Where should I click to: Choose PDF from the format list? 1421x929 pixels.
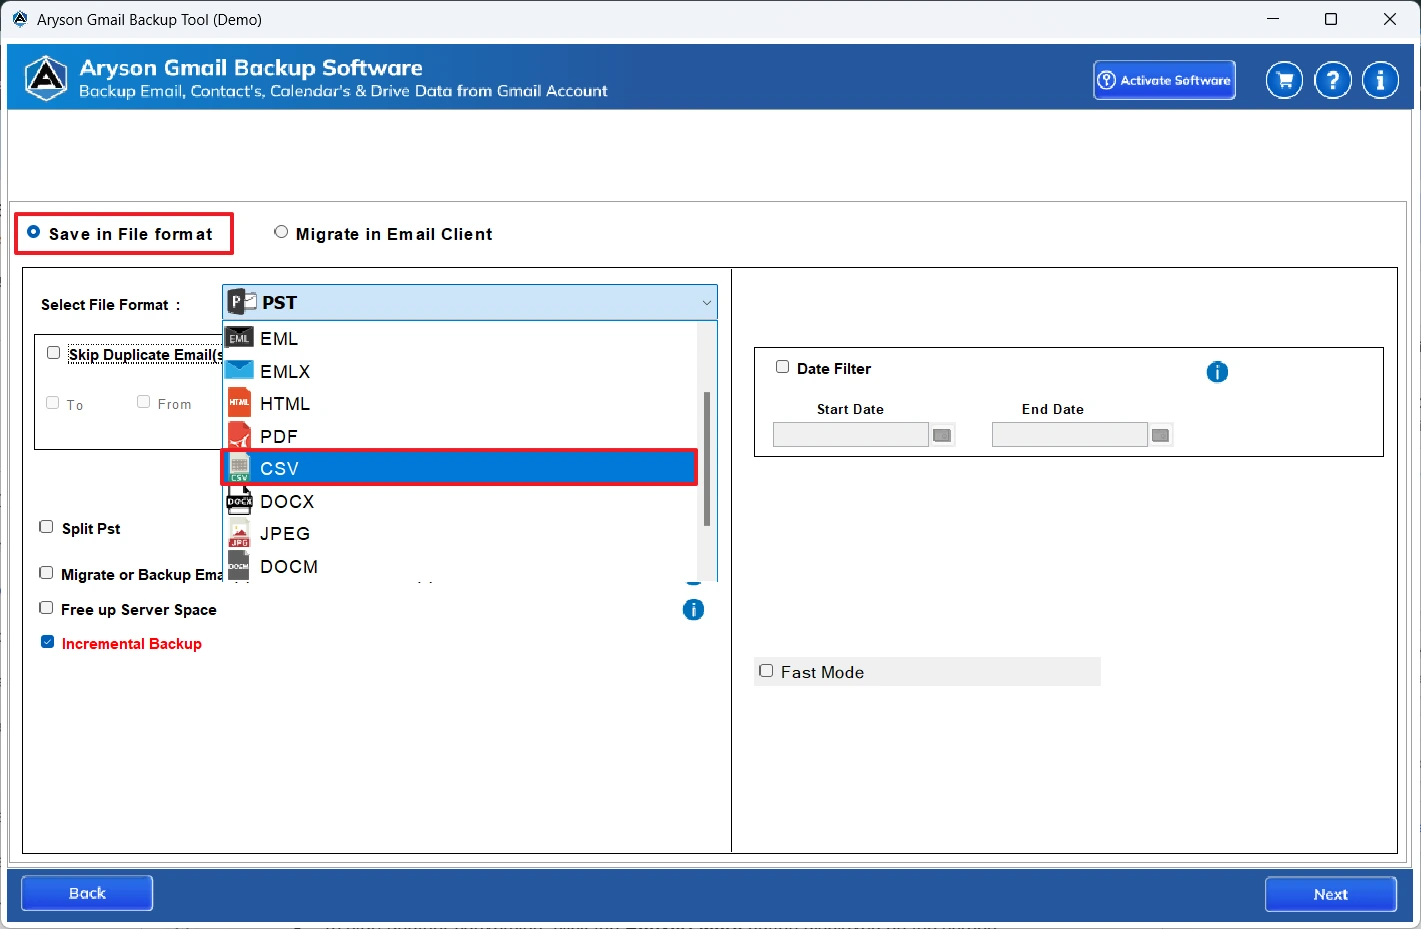459,436
